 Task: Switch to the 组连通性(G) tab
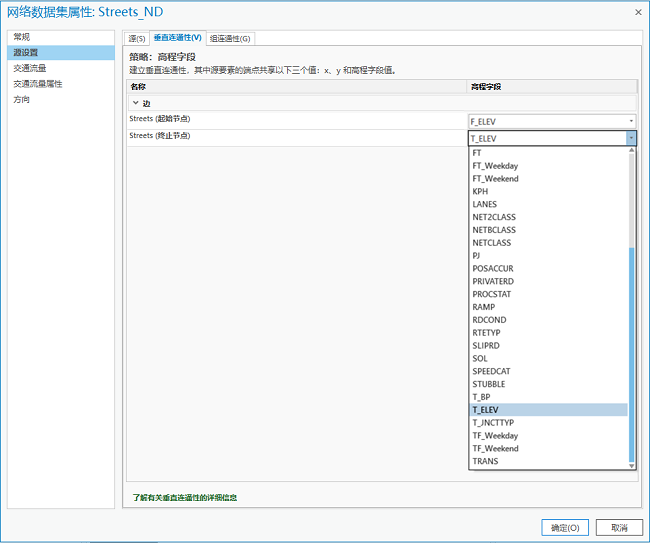click(x=230, y=38)
